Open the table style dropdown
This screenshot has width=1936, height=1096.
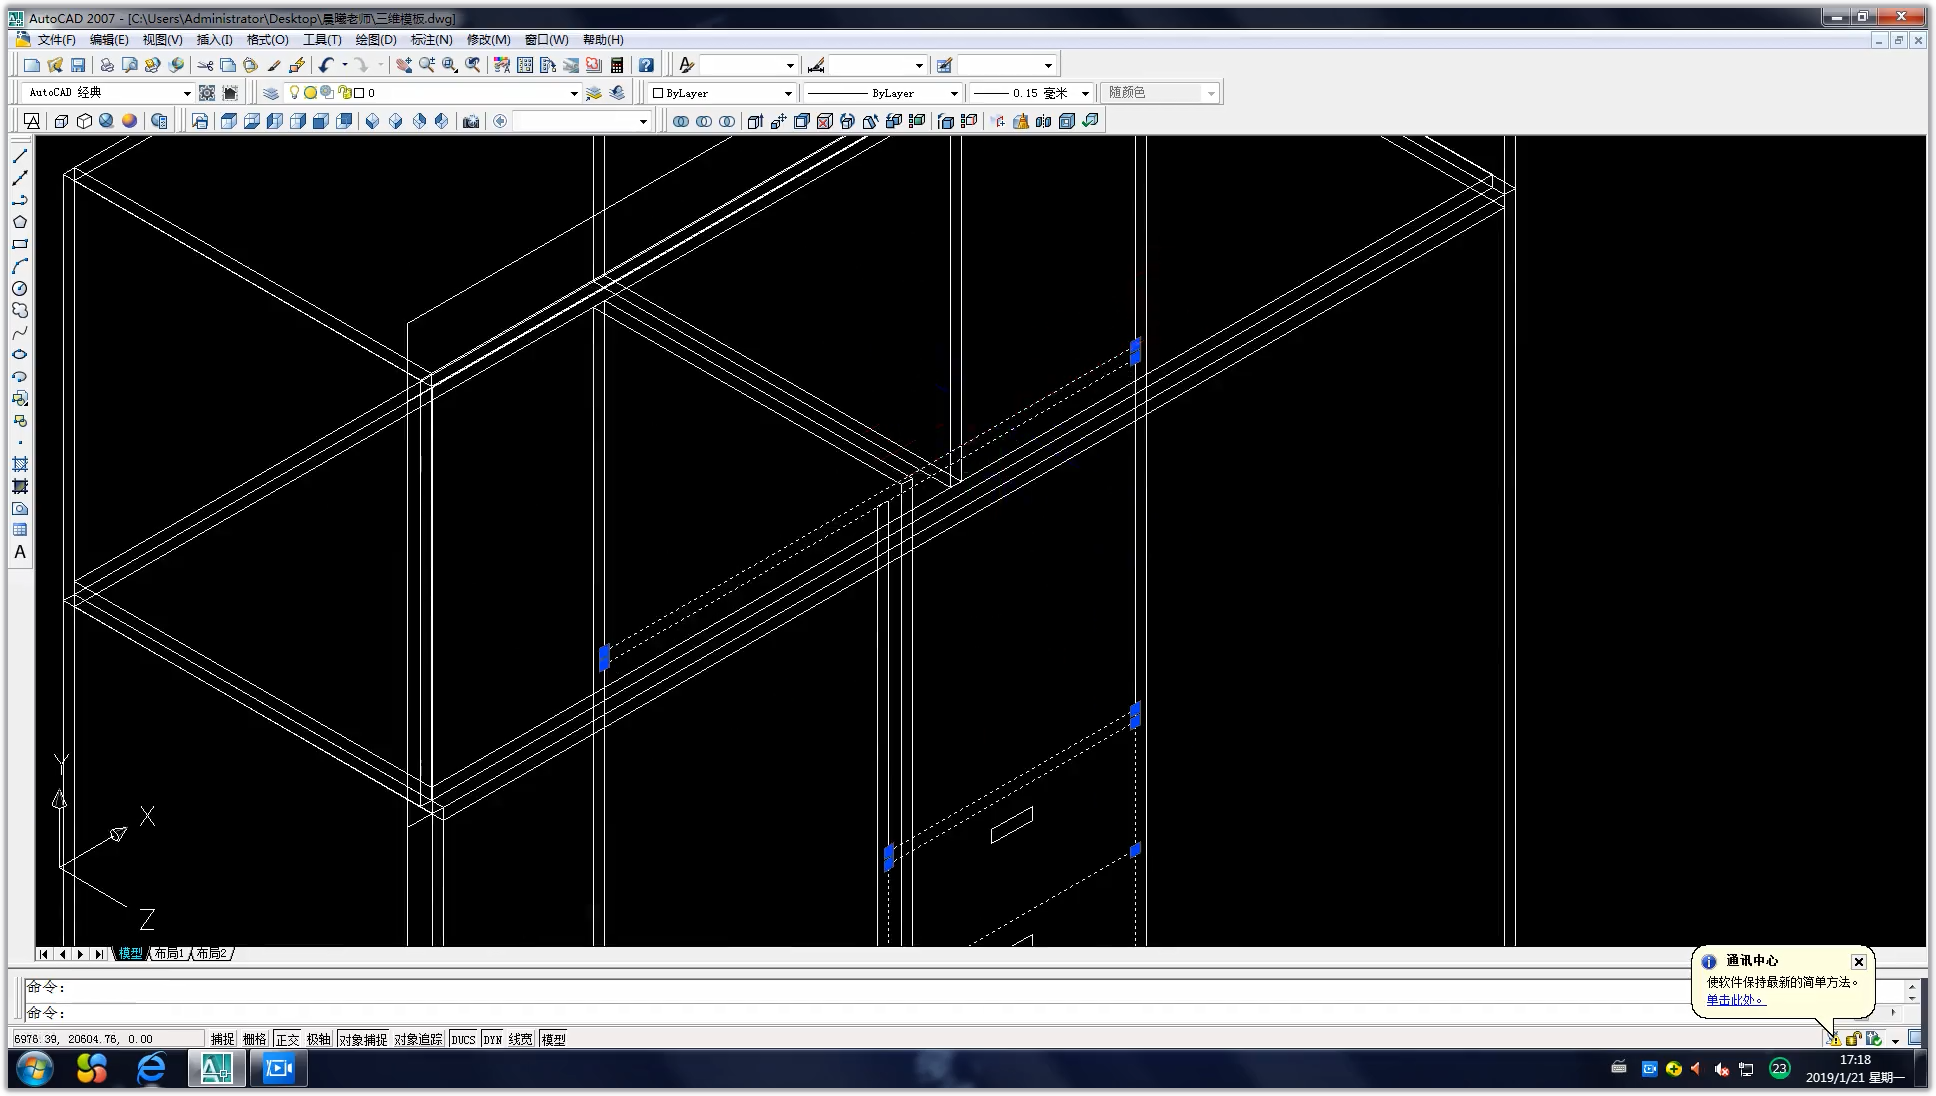[1047, 65]
